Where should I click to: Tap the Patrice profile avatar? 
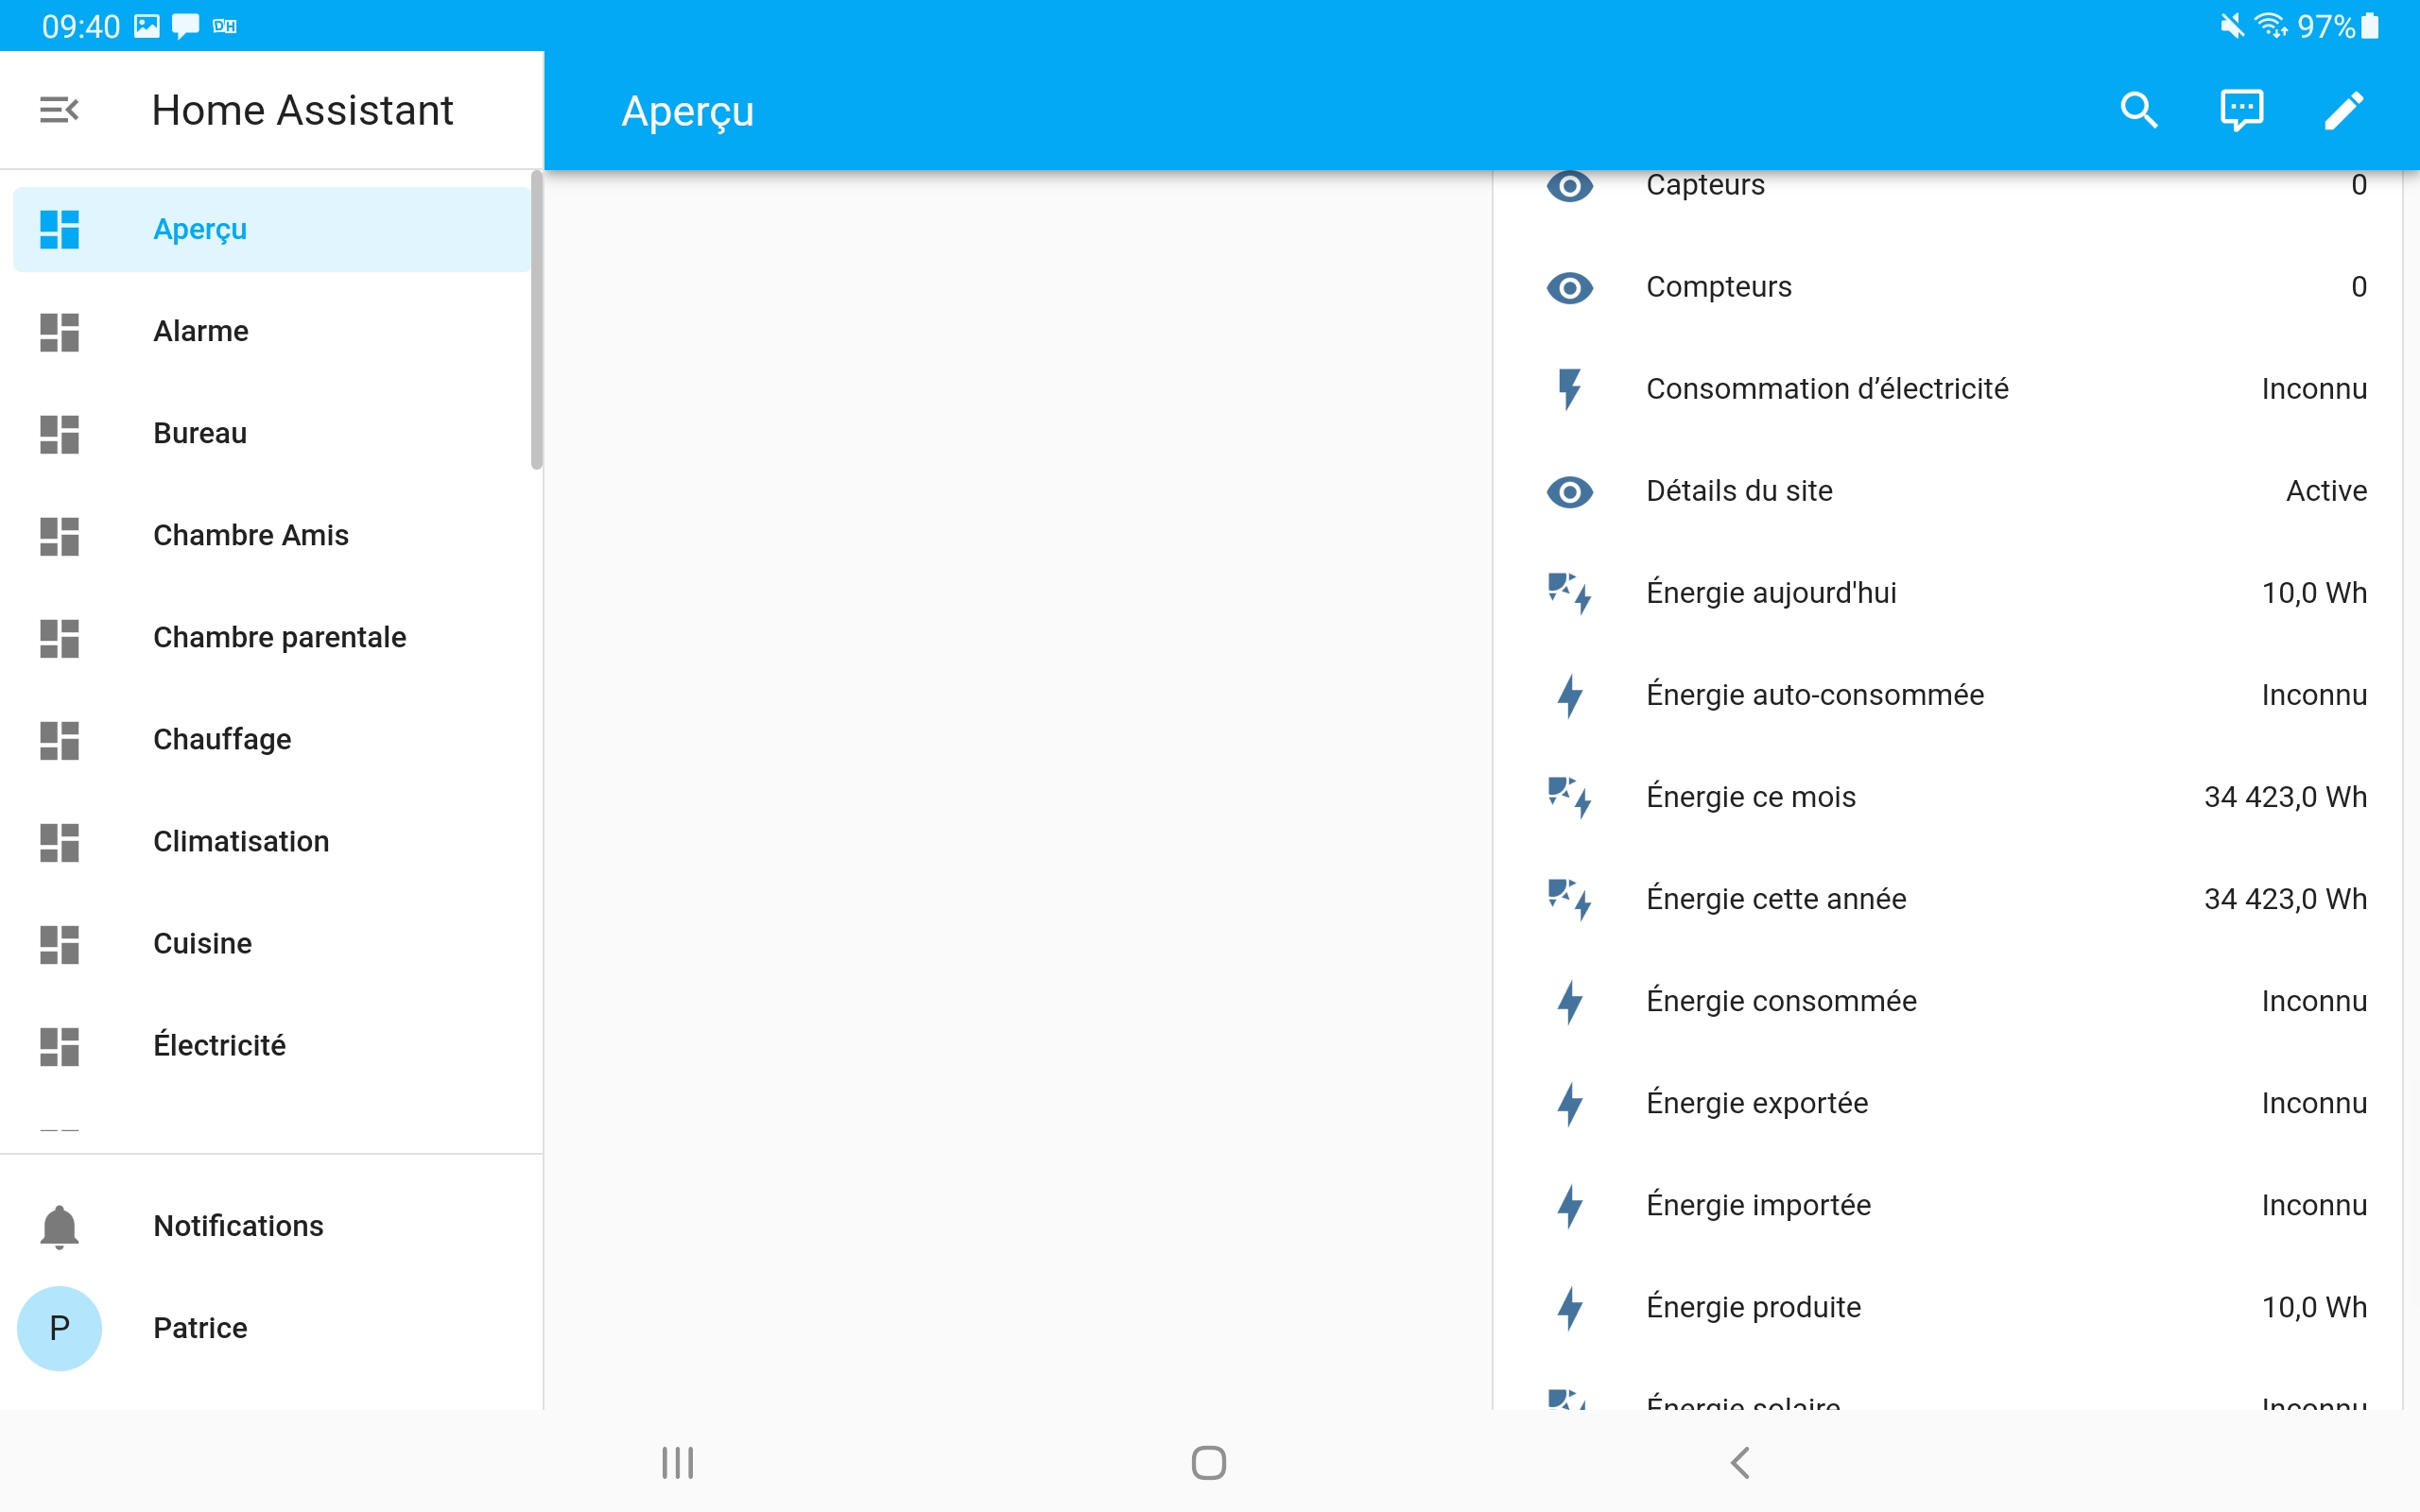tap(59, 1328)
